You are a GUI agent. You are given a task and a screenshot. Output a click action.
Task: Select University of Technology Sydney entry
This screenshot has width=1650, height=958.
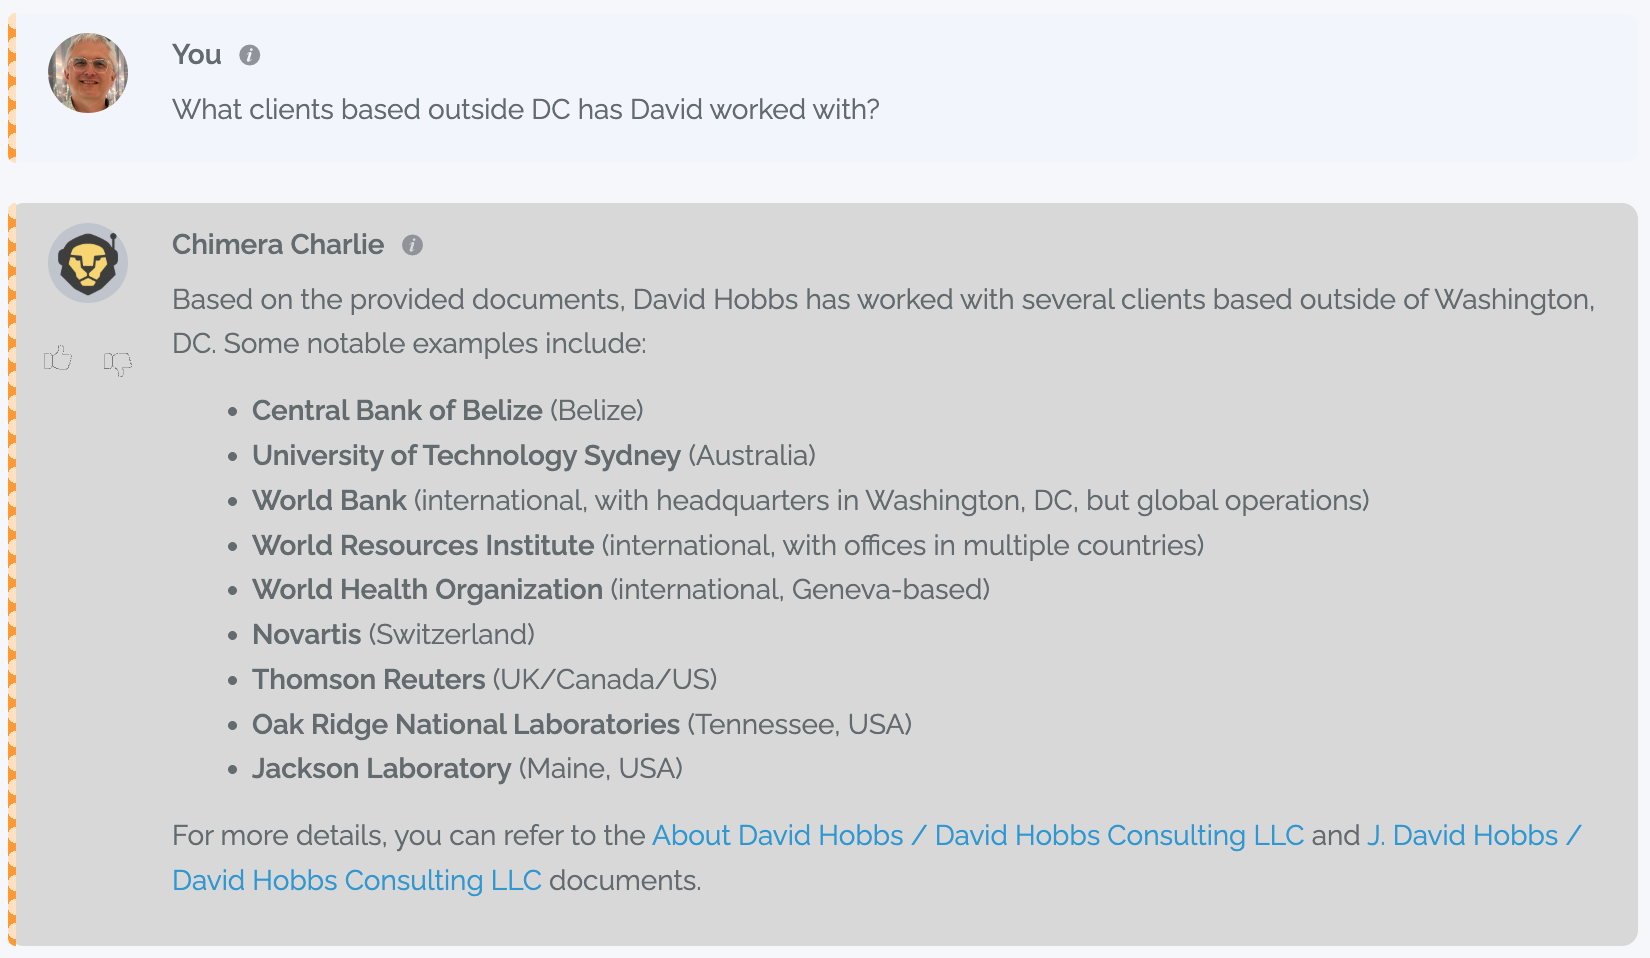(534, 455)
